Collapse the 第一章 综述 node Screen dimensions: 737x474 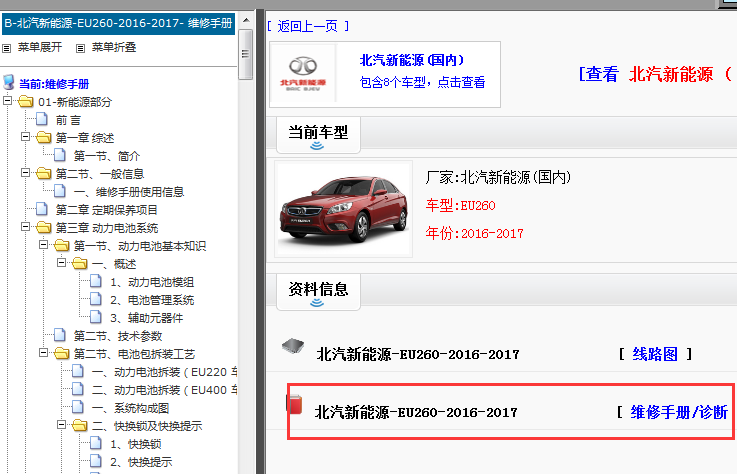(x=25, y=137)
